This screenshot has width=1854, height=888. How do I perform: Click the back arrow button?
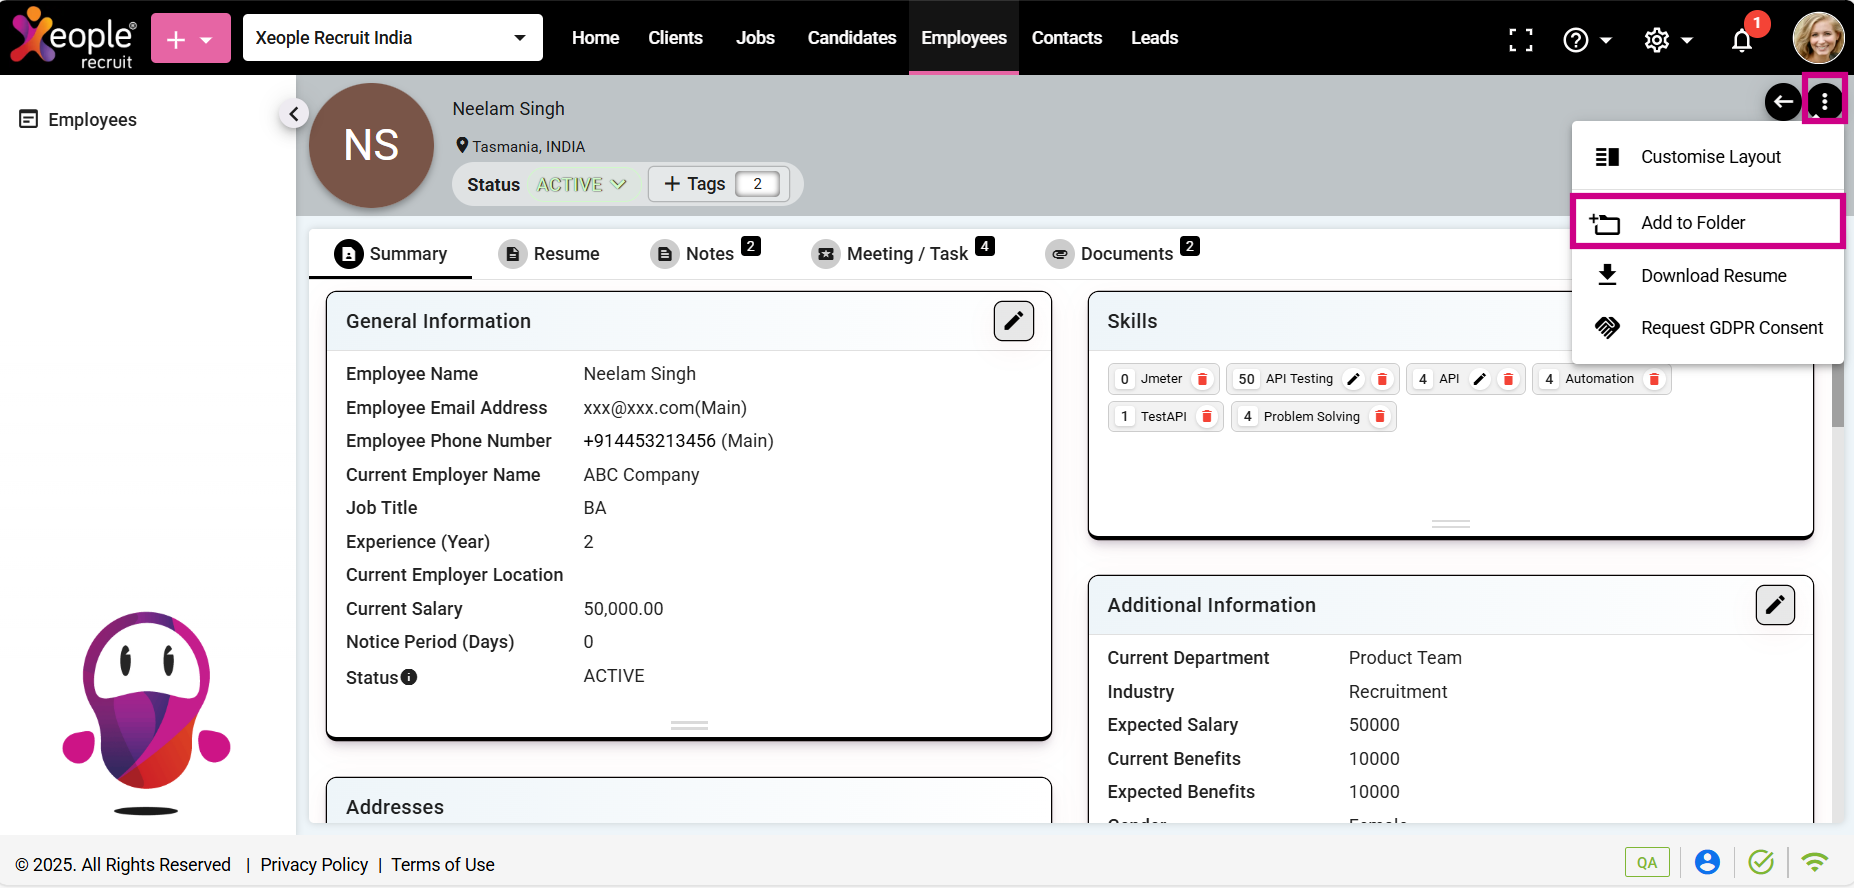click(x=1783, y=101)
